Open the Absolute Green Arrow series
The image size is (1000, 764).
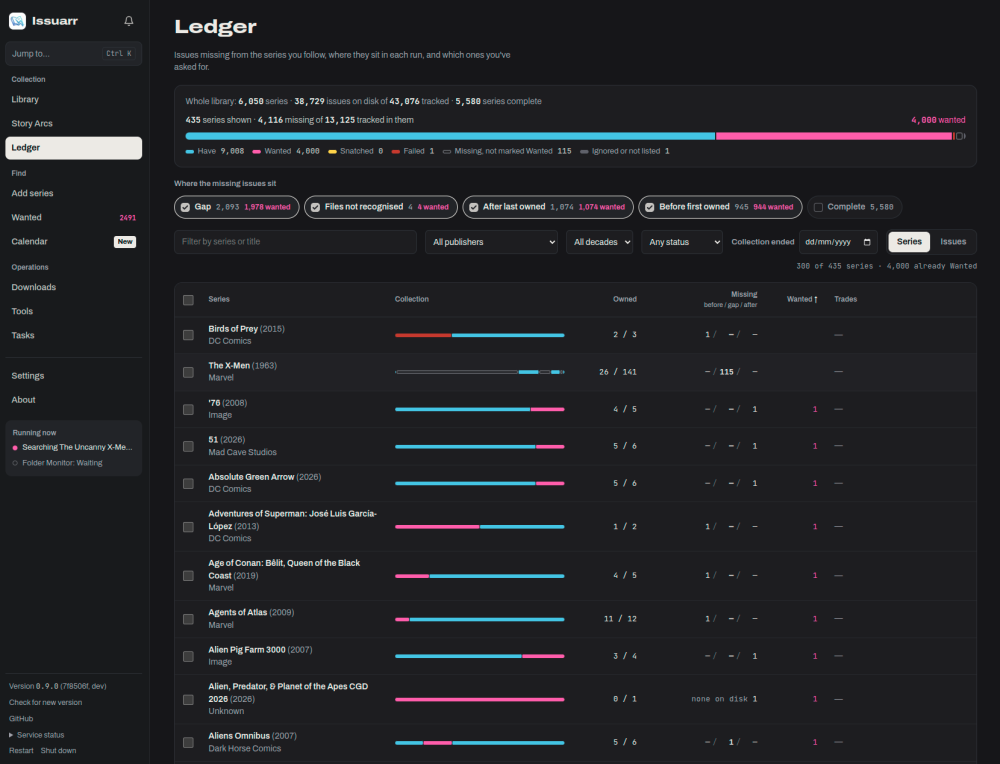251,477
